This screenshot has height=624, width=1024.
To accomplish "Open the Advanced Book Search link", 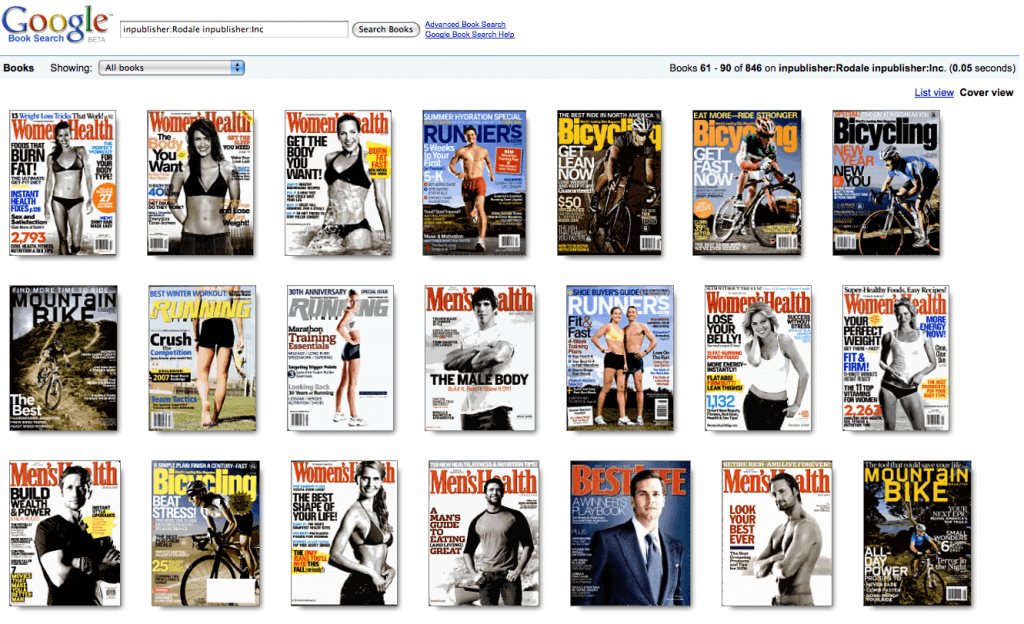I will 465,24.
